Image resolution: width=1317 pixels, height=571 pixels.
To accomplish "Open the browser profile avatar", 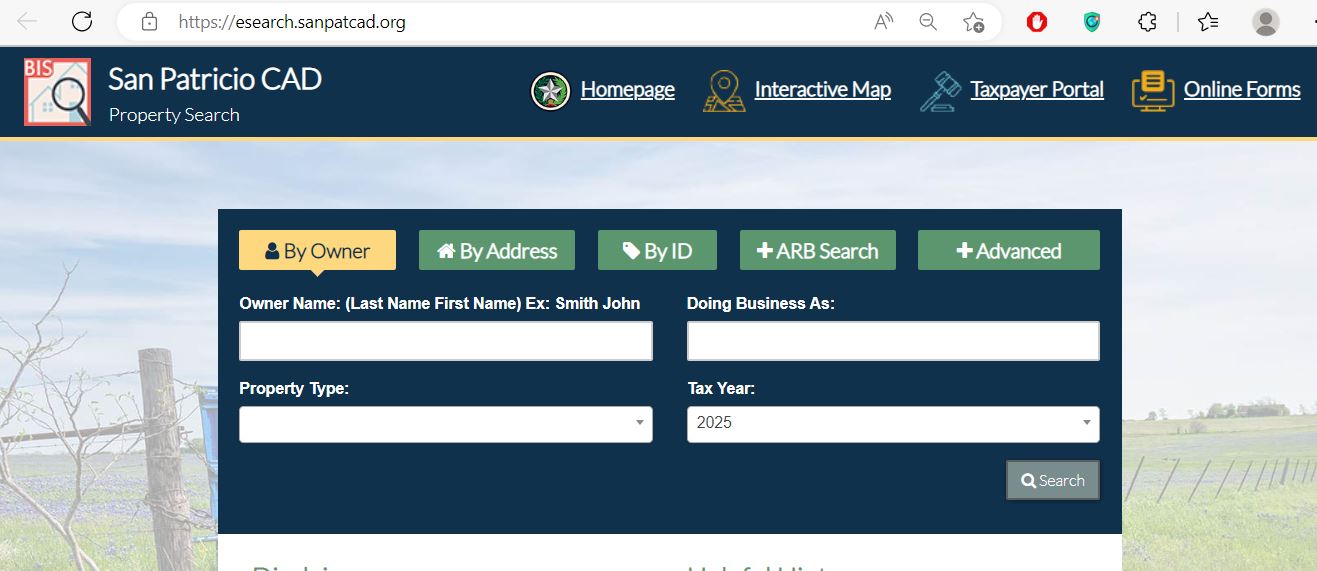I will (1266, 21).
